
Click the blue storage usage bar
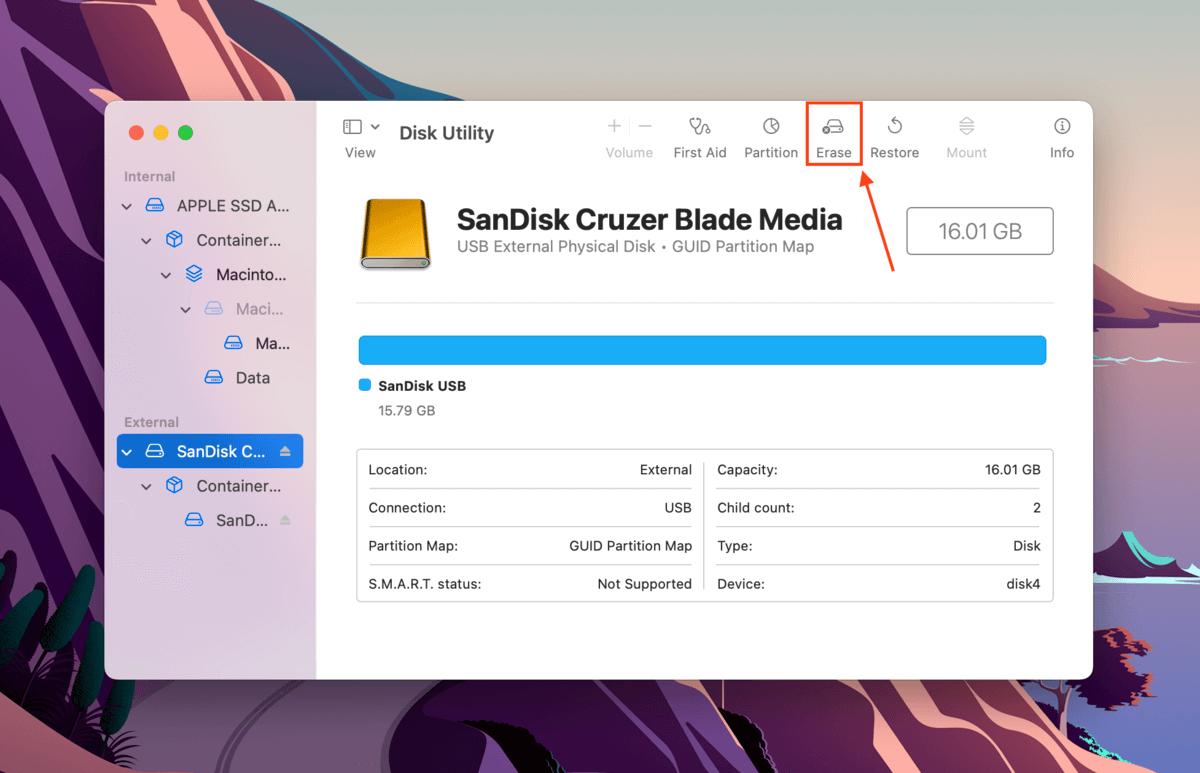click(702, 350)
